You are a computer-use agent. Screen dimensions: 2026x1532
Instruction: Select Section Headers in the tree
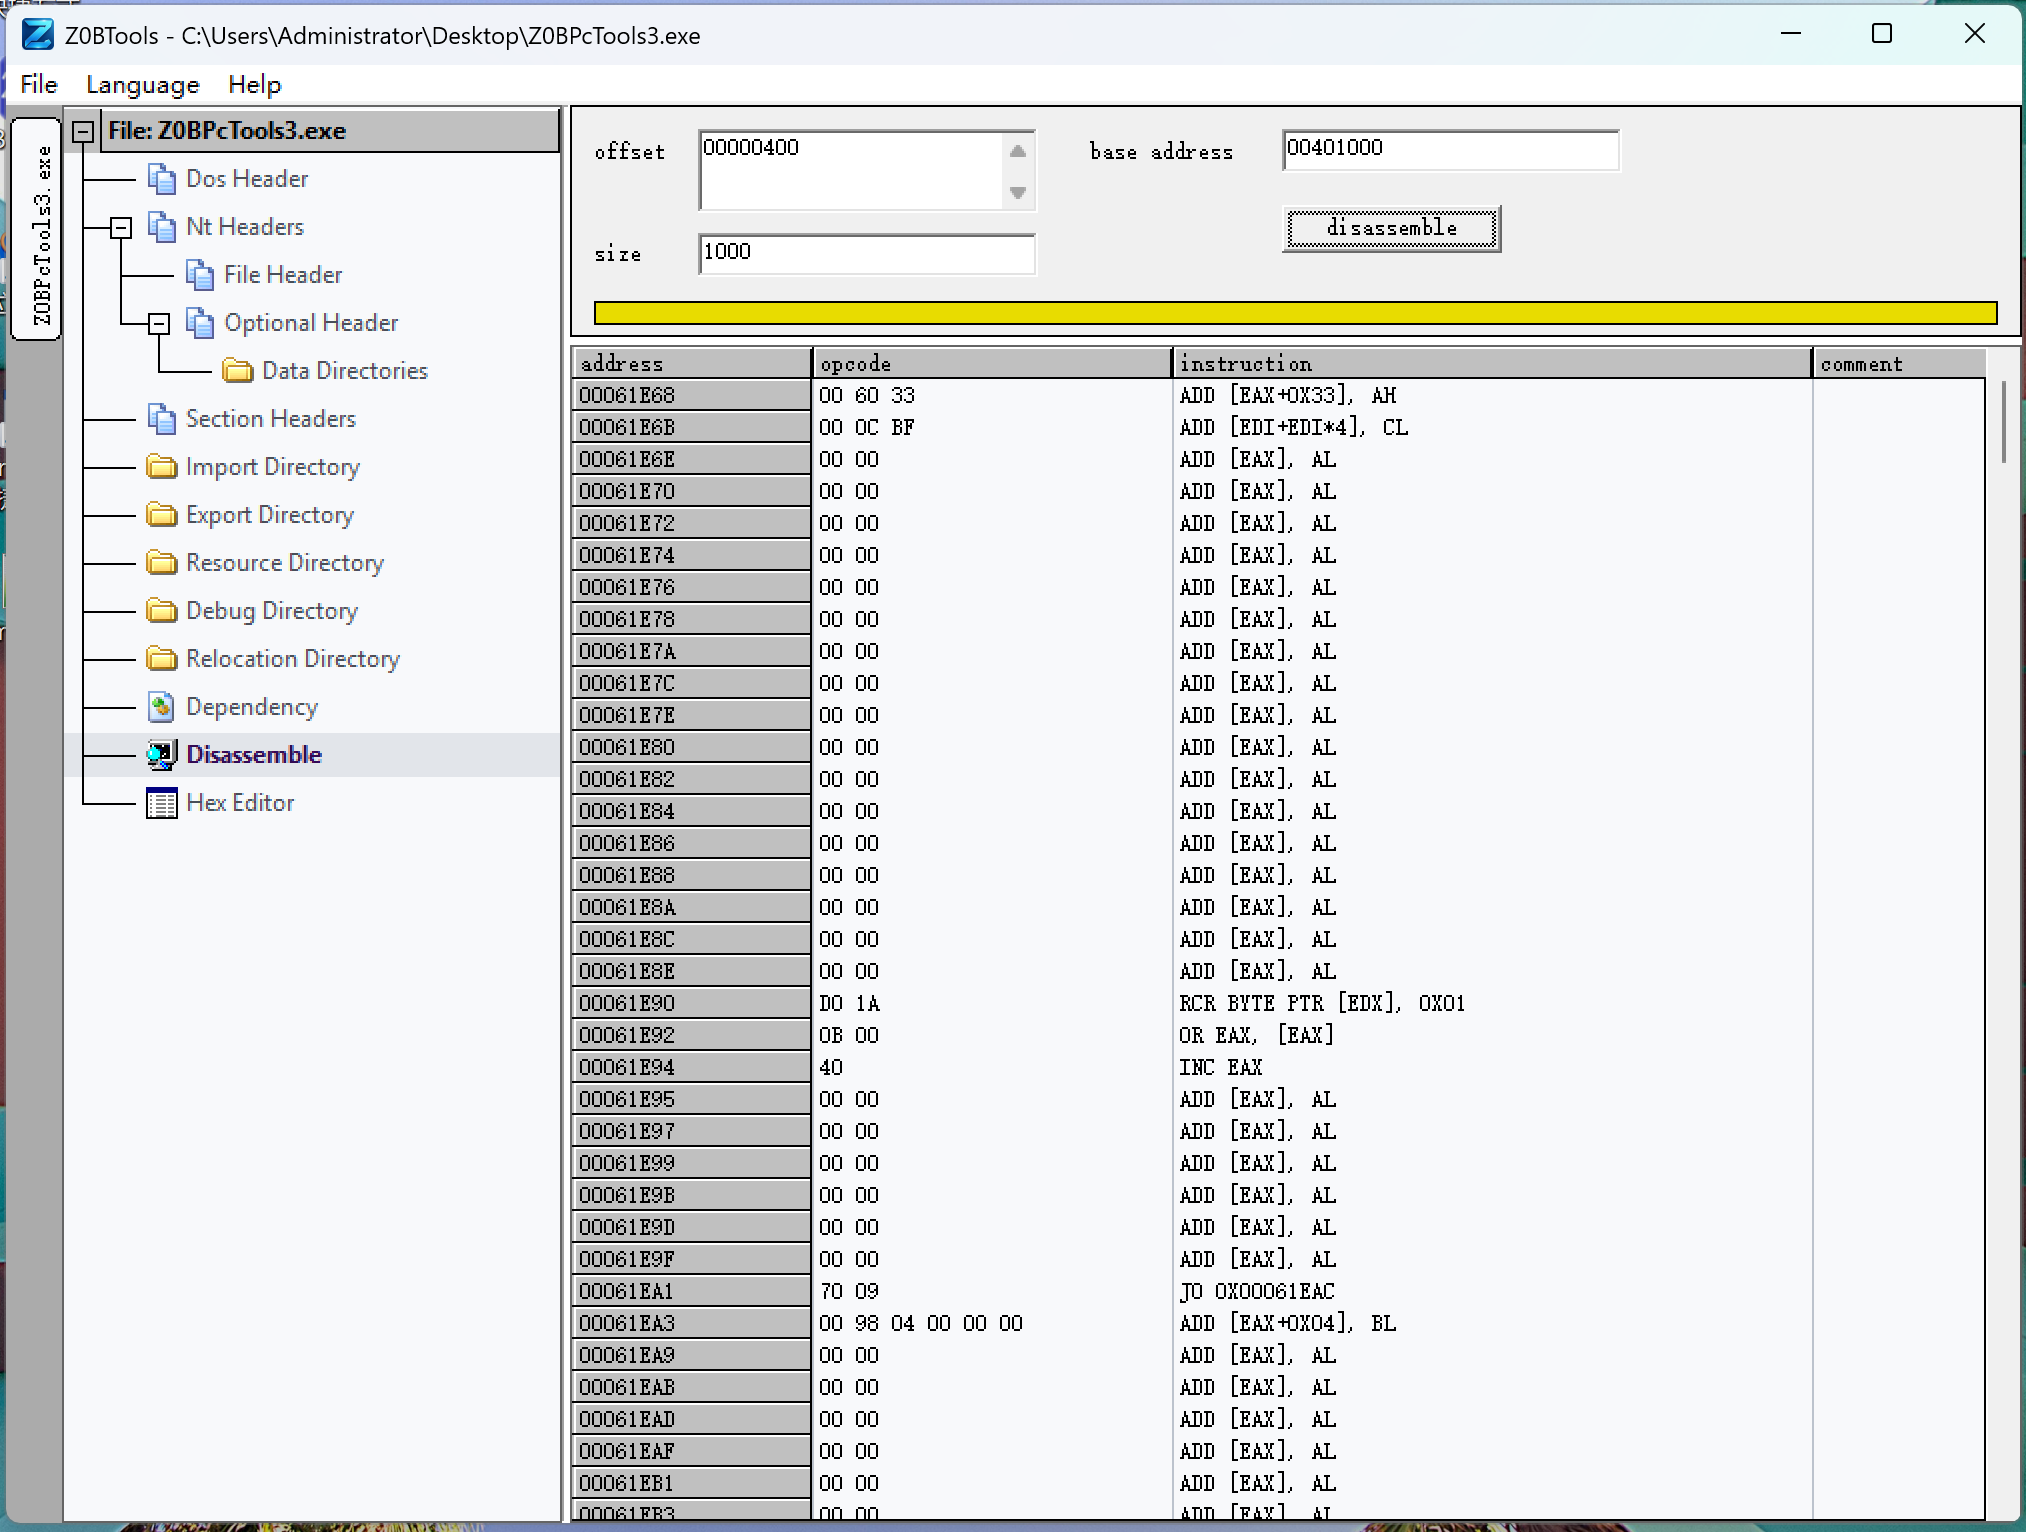pyautogui.click(x=271, y=419)
